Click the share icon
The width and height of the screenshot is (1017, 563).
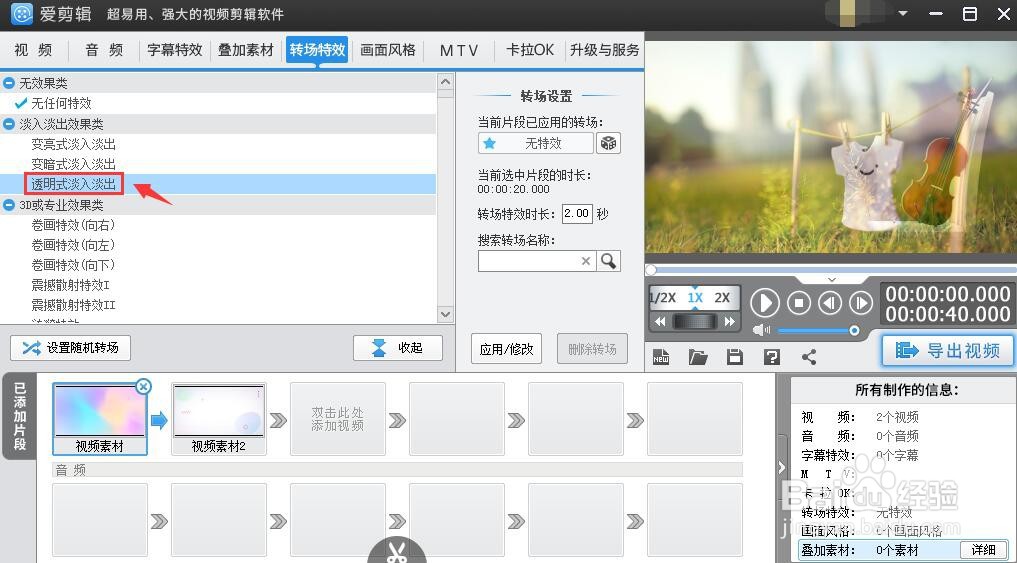click(x=809, y=357)
